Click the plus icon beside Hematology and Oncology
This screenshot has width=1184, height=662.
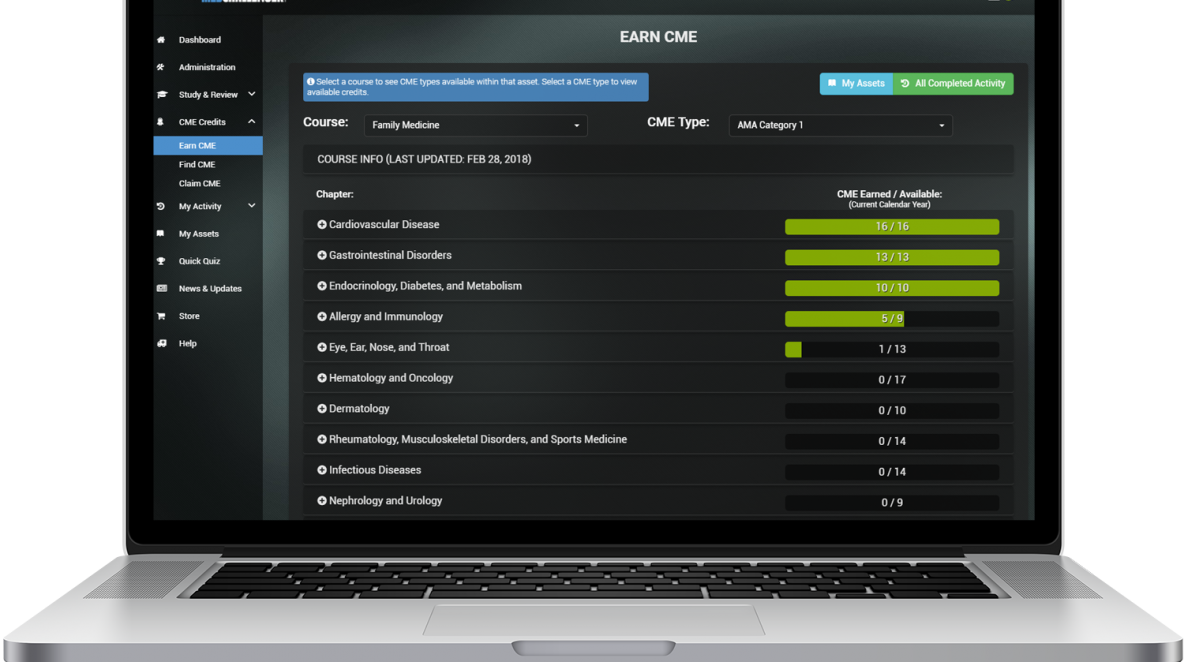[322, 378]
